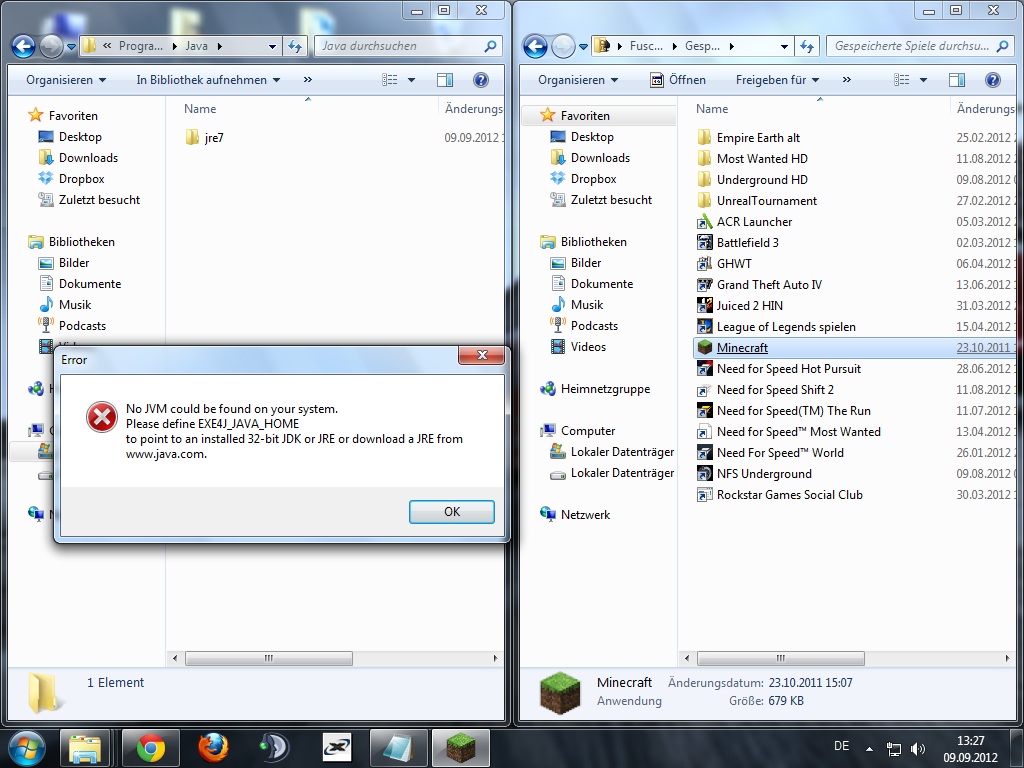Open Battlefield 3 shortcut

point(747,243)
